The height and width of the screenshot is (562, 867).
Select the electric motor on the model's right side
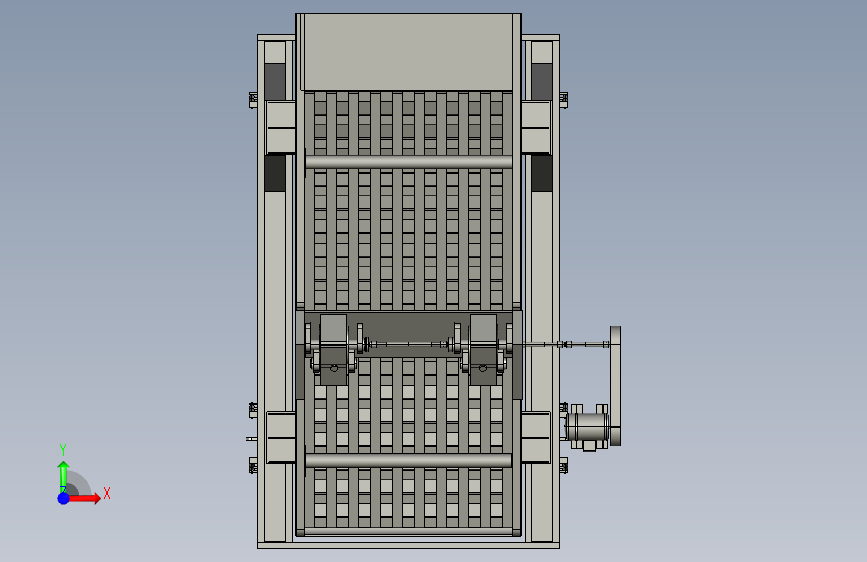point(587,427)
